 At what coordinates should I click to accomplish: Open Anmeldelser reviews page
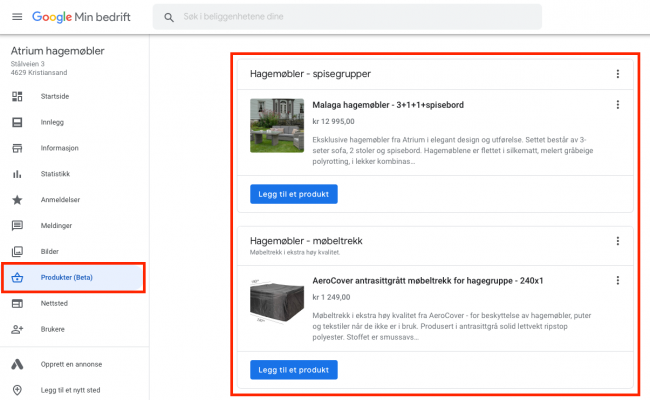point(60,200)
